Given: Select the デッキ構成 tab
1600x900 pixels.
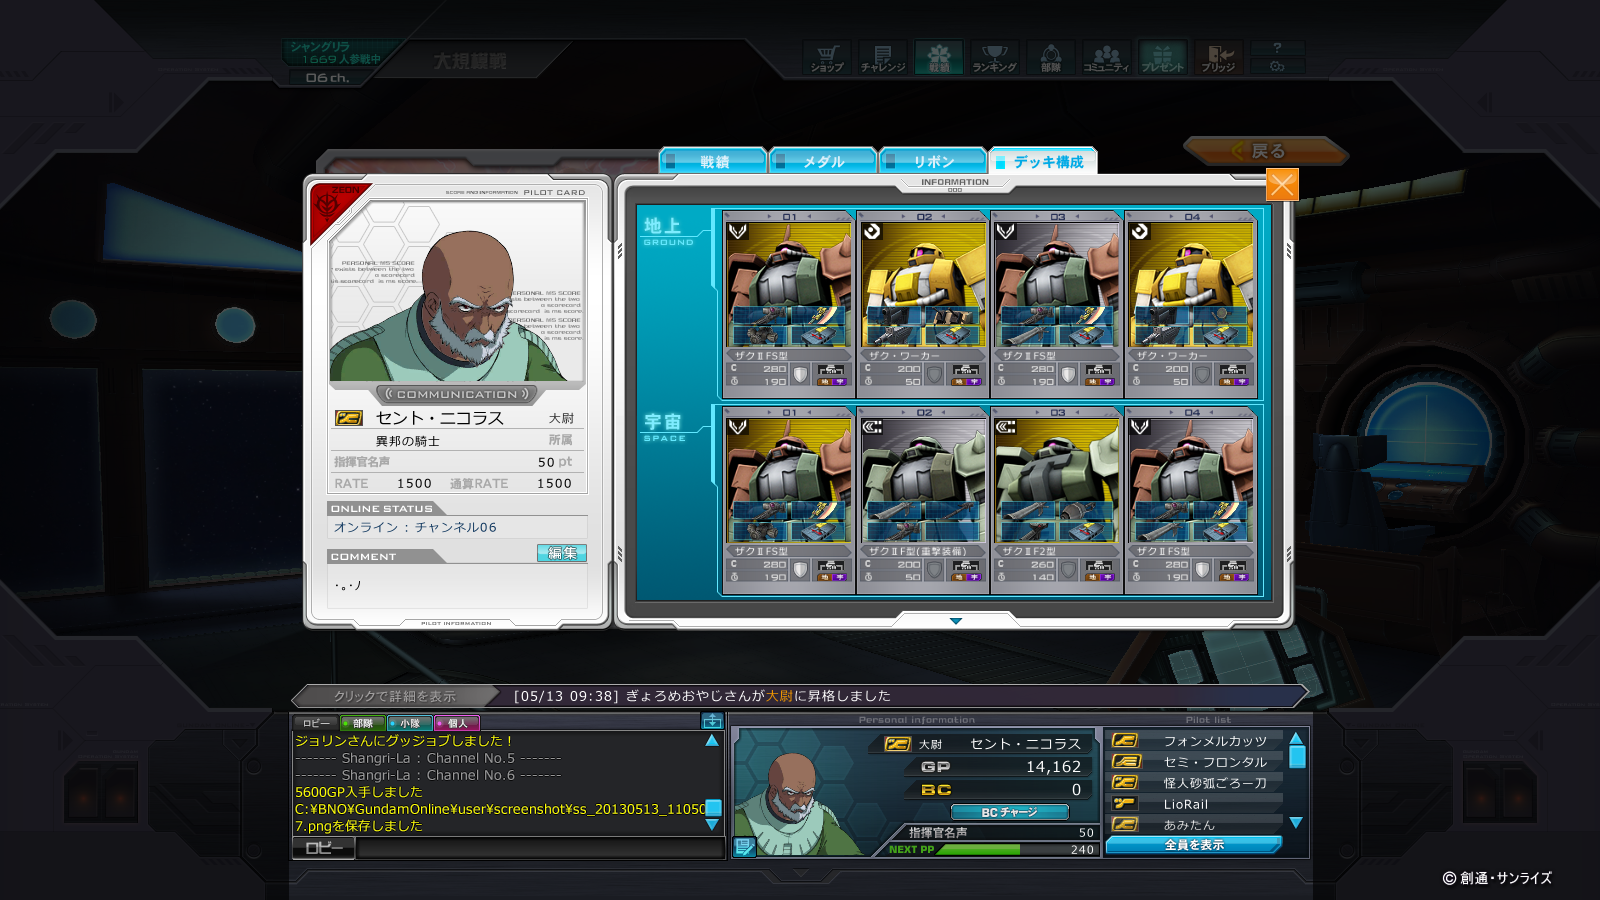Looking at the screenshot, I should point(1043,161).
